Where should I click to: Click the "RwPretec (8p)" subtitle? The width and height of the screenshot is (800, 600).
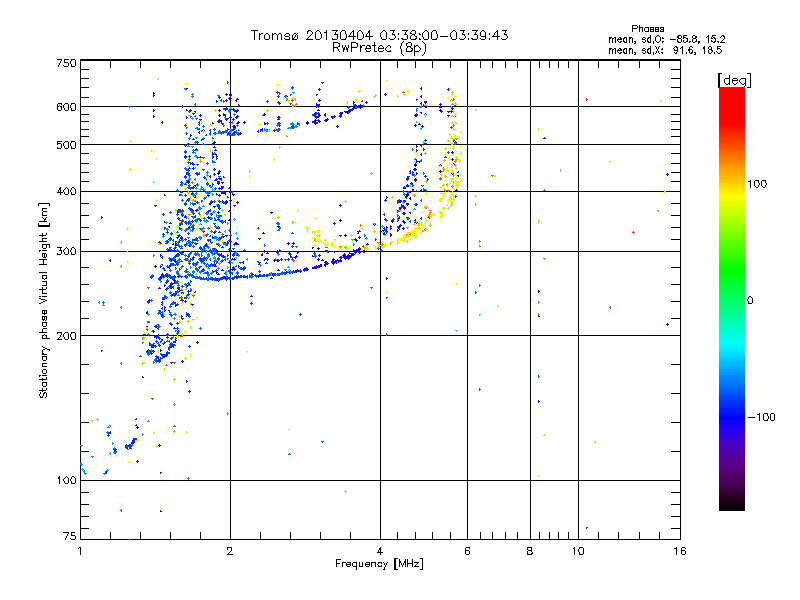[379, 48]
